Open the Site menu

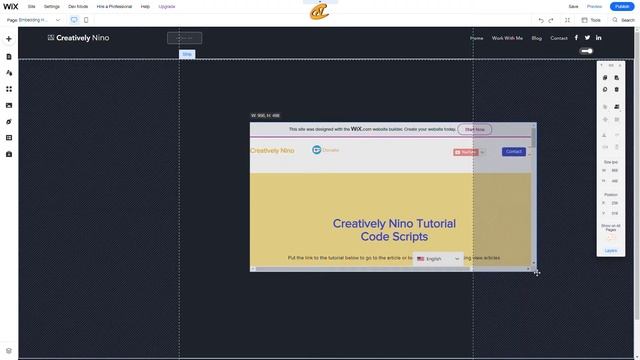click(x=31, y=7)
